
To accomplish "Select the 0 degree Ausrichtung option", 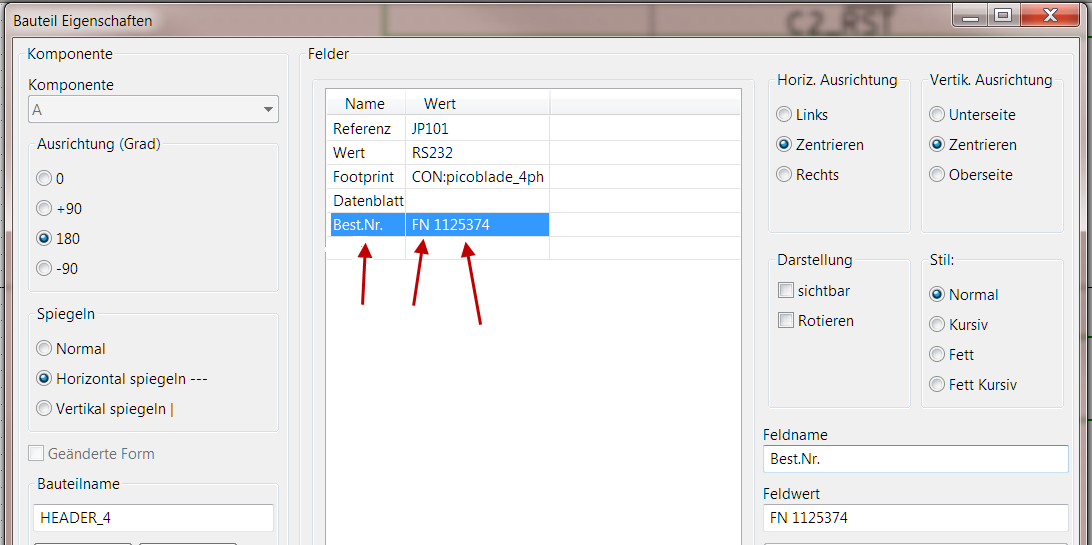I will (x=44, y=179).
